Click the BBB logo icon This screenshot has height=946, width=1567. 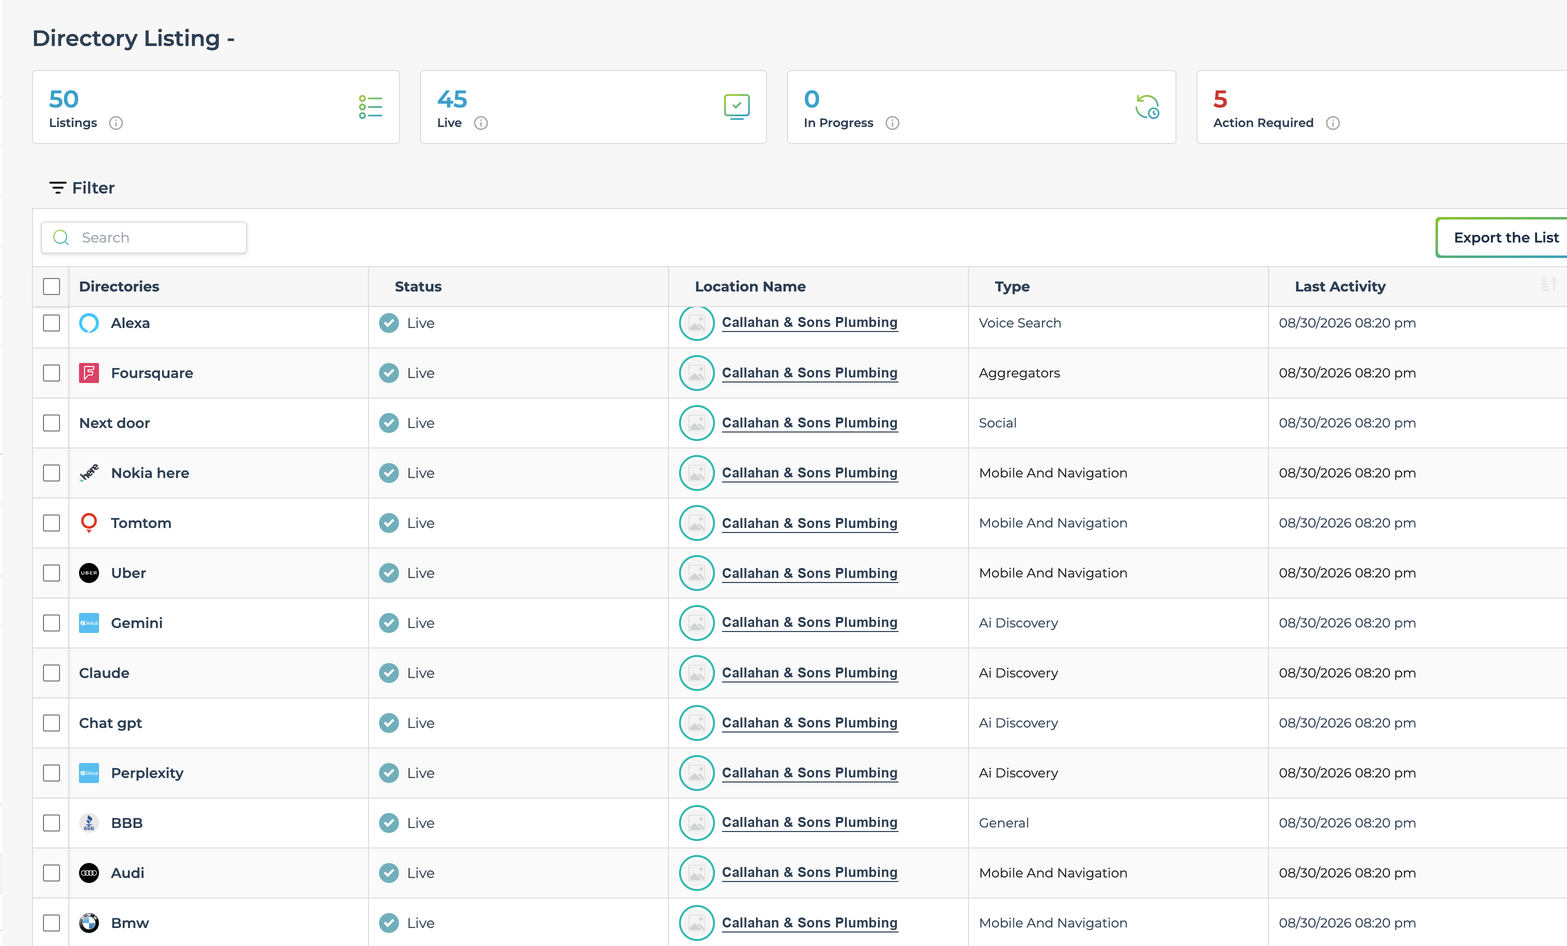pos(89,823)
